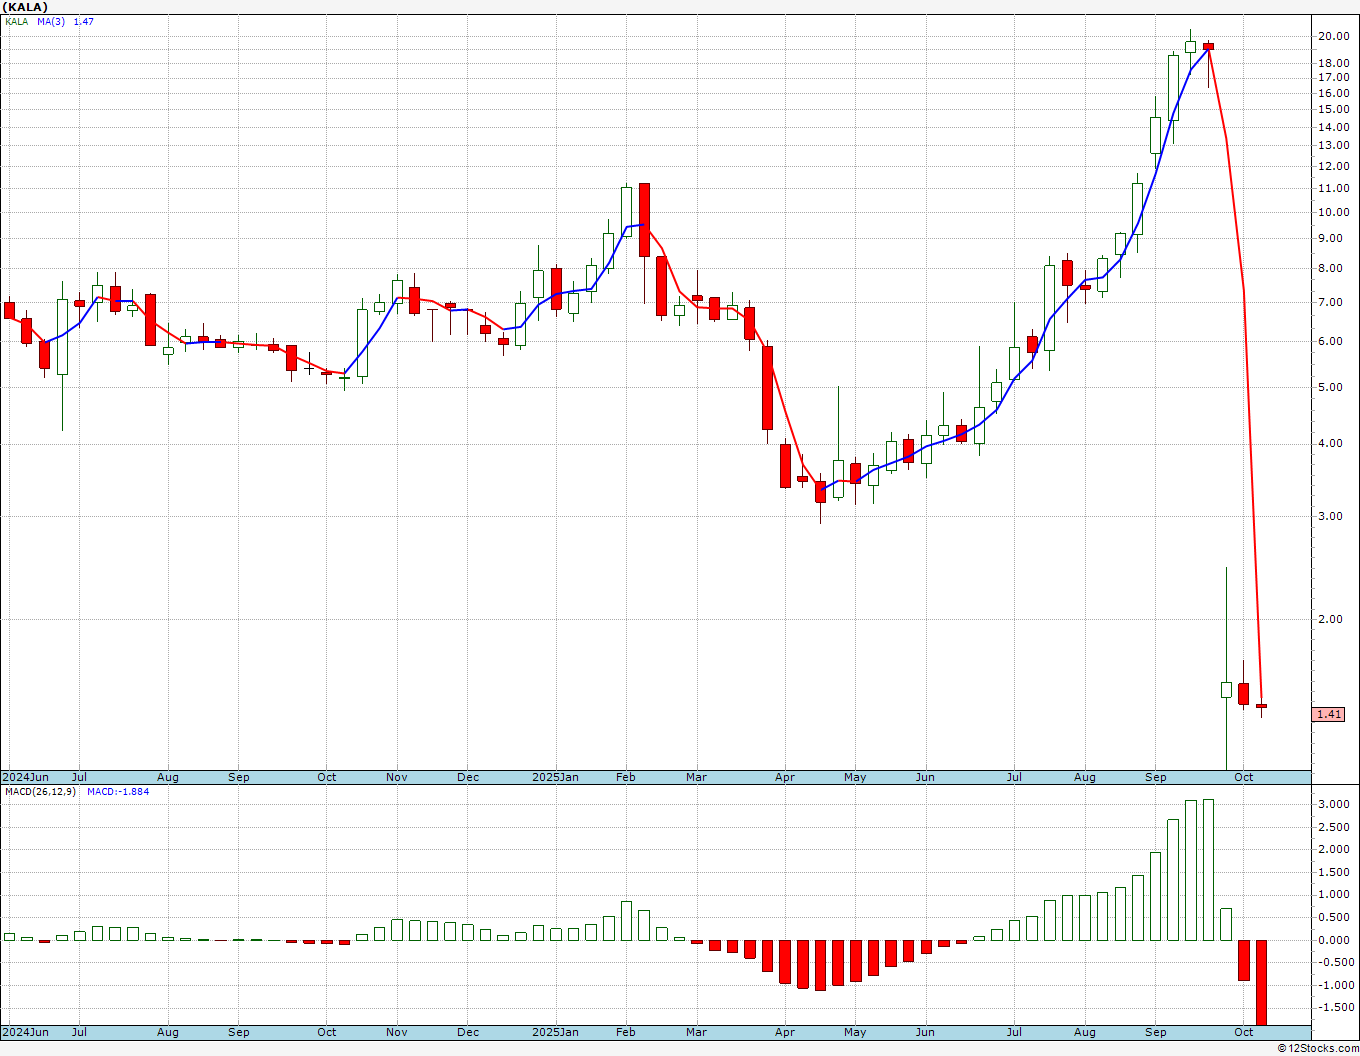The image size is (1360, 1056).
Task: Click the 20.00 price scale label
Action: 1333,36
